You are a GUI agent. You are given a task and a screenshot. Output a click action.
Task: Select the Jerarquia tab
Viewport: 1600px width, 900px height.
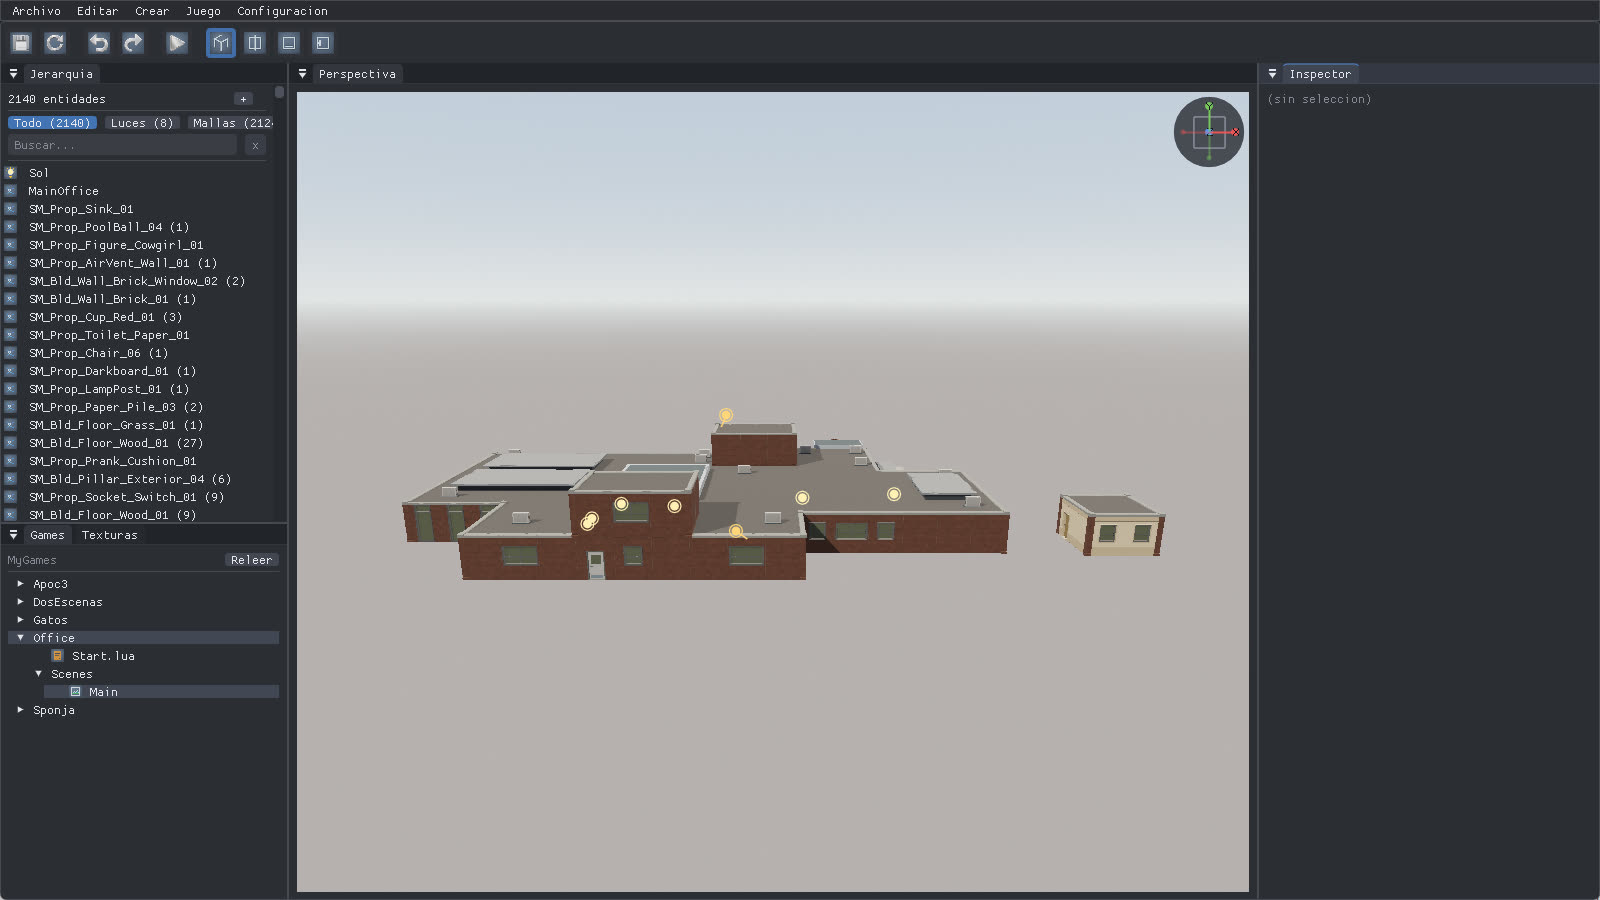point(61,74)
